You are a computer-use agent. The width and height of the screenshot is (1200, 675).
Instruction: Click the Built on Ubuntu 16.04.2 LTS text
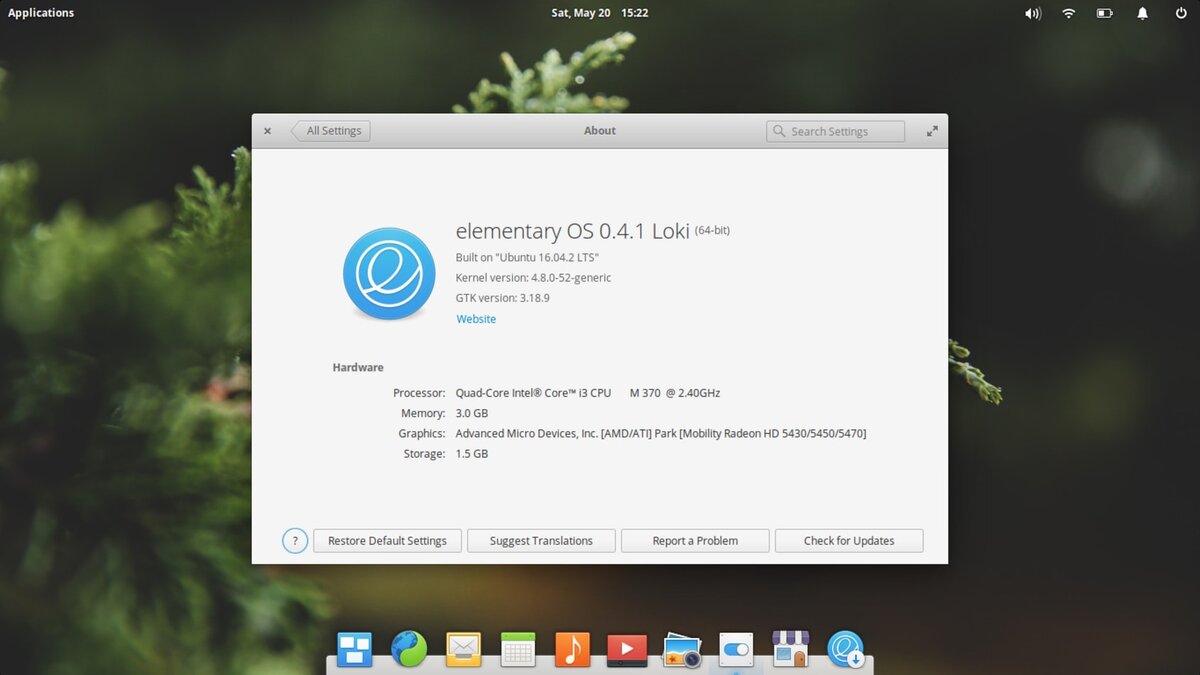tap(527, 257)
